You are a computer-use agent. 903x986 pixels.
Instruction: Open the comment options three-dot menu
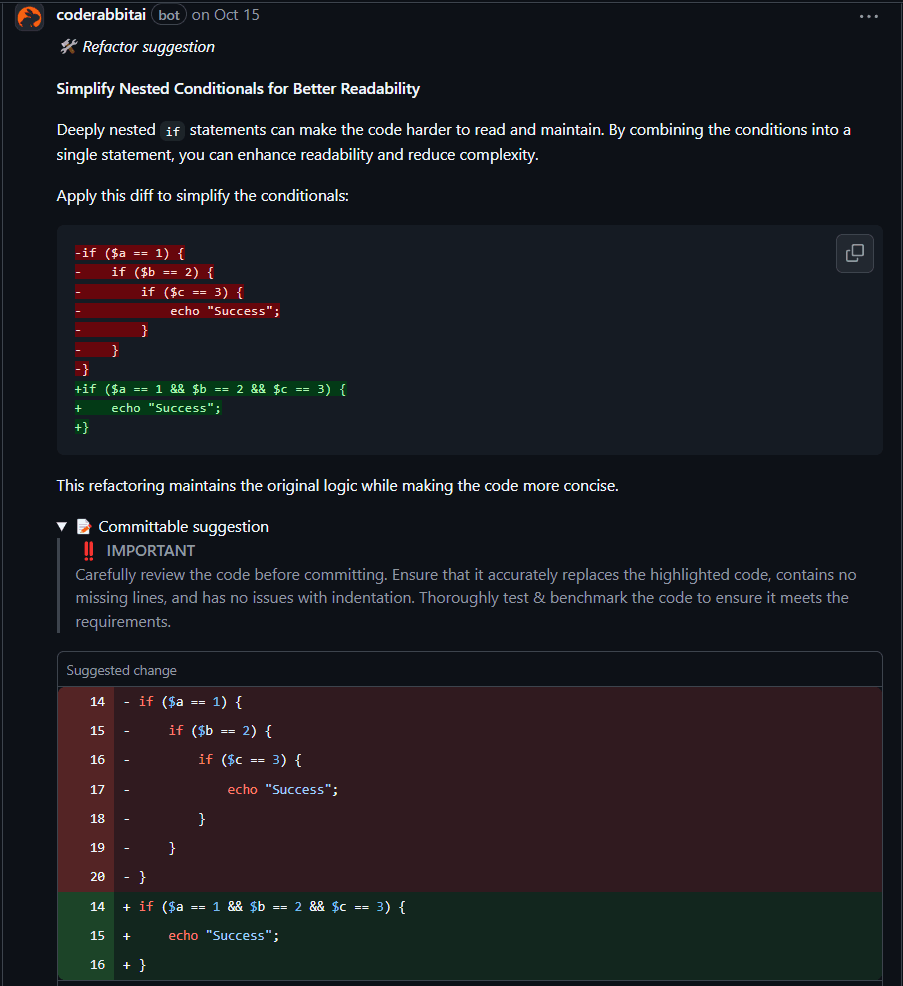869,16
